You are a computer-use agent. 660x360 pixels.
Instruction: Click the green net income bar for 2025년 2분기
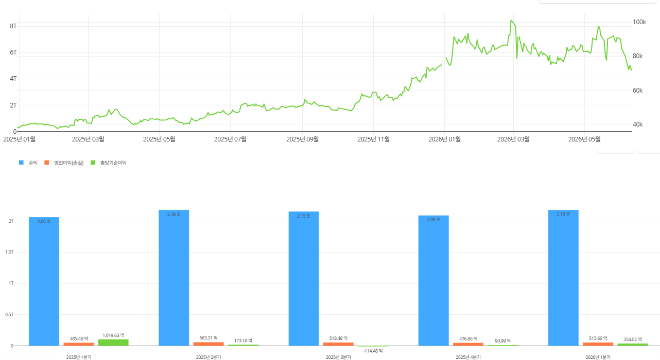[x=243, y=345]
